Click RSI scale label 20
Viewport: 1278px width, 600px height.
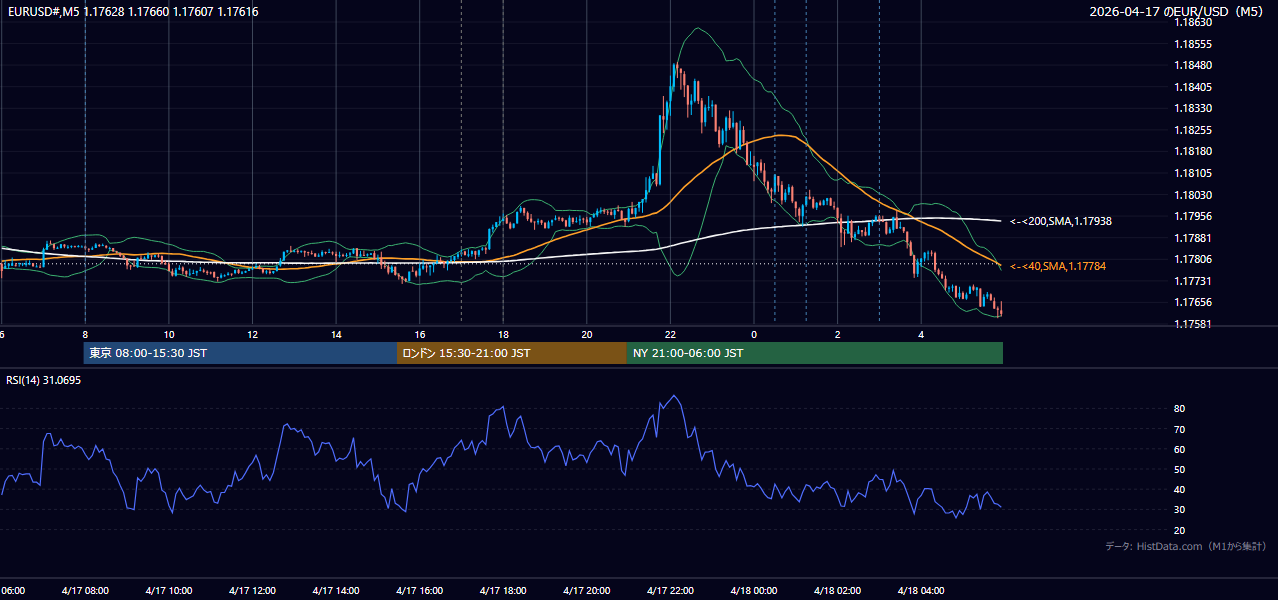click(x=1180, y=530)
